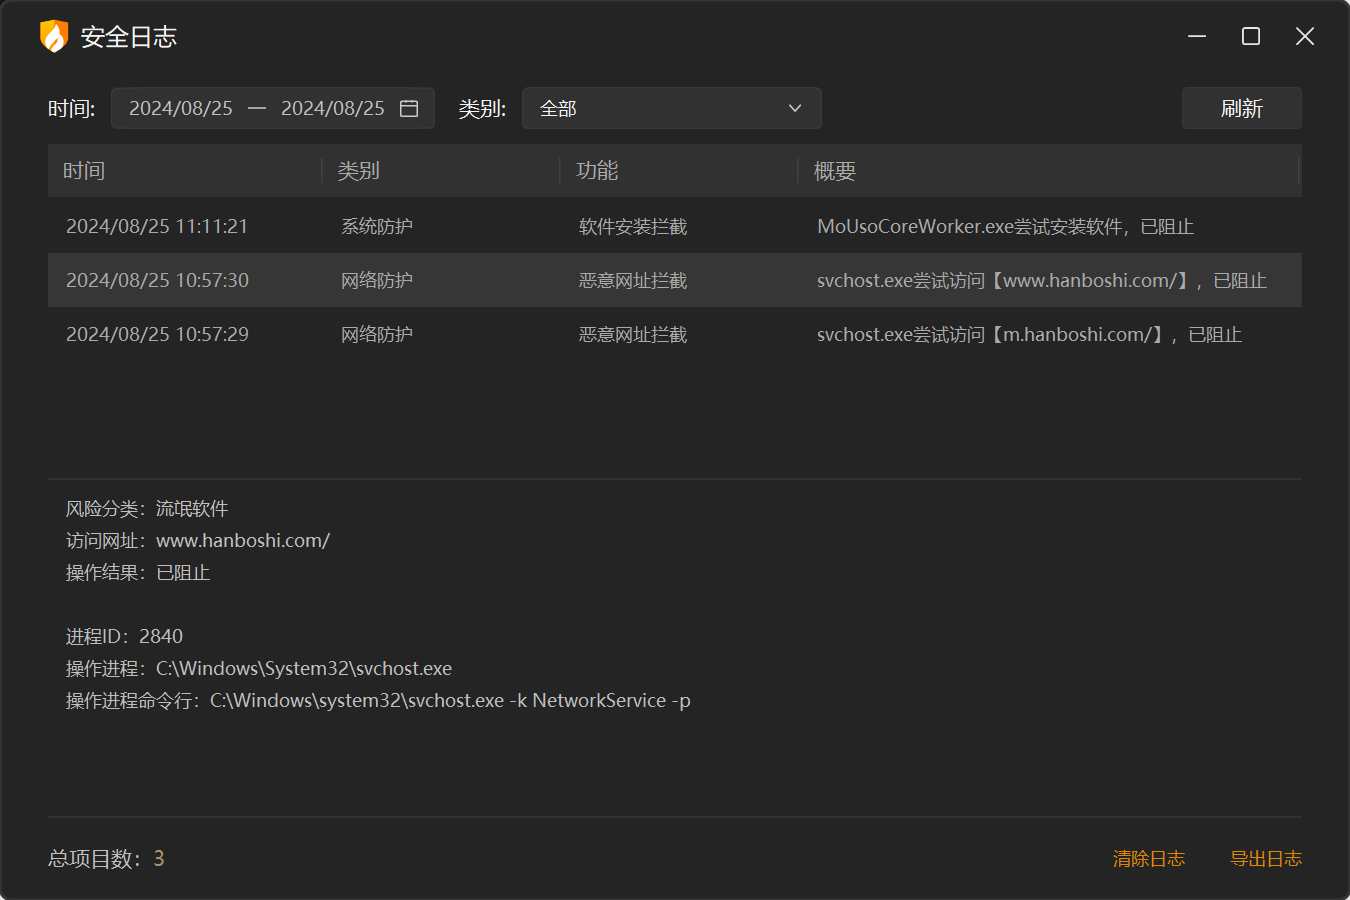Close the 安全日志 window
This screenshot has width=1350, height=900.
point(1305,36)
